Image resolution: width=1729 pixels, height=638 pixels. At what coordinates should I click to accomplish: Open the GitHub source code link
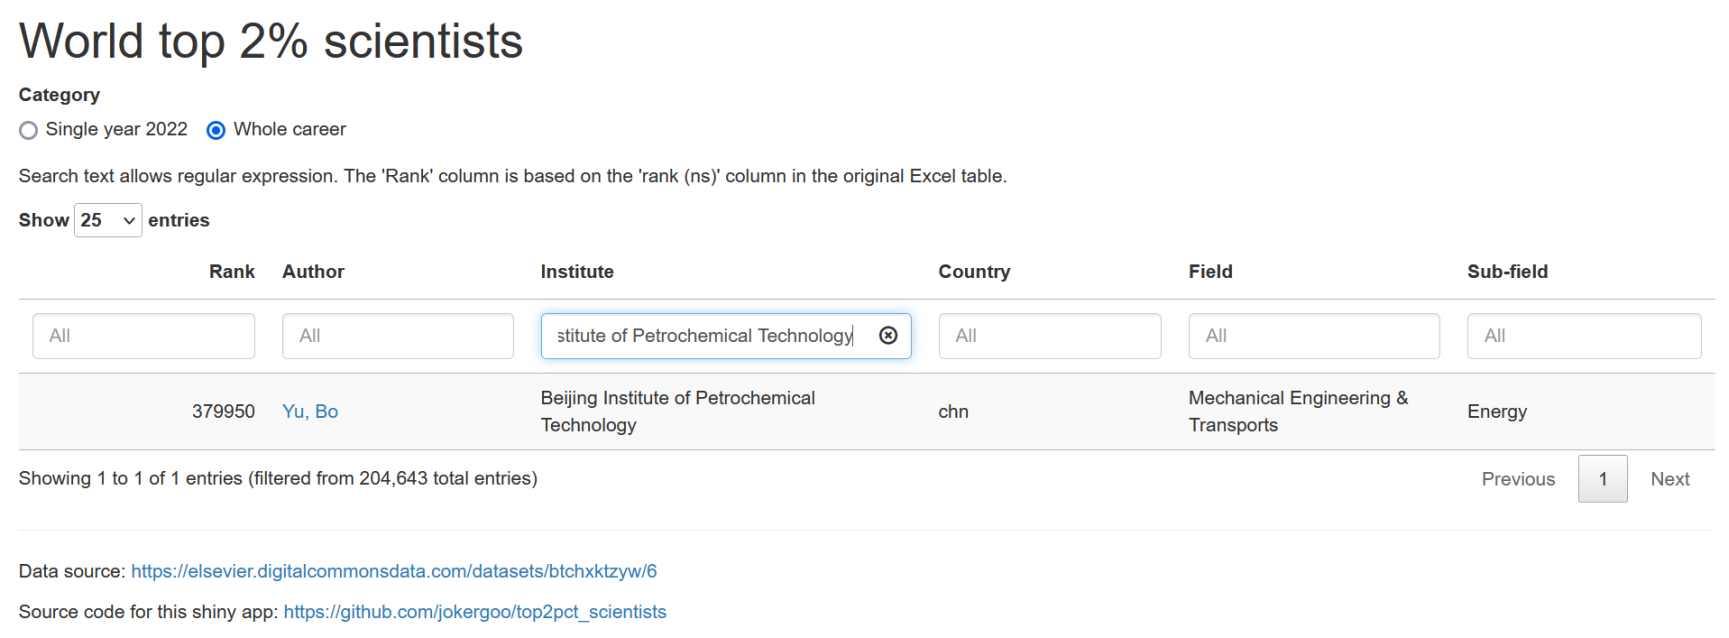point(475,612)
